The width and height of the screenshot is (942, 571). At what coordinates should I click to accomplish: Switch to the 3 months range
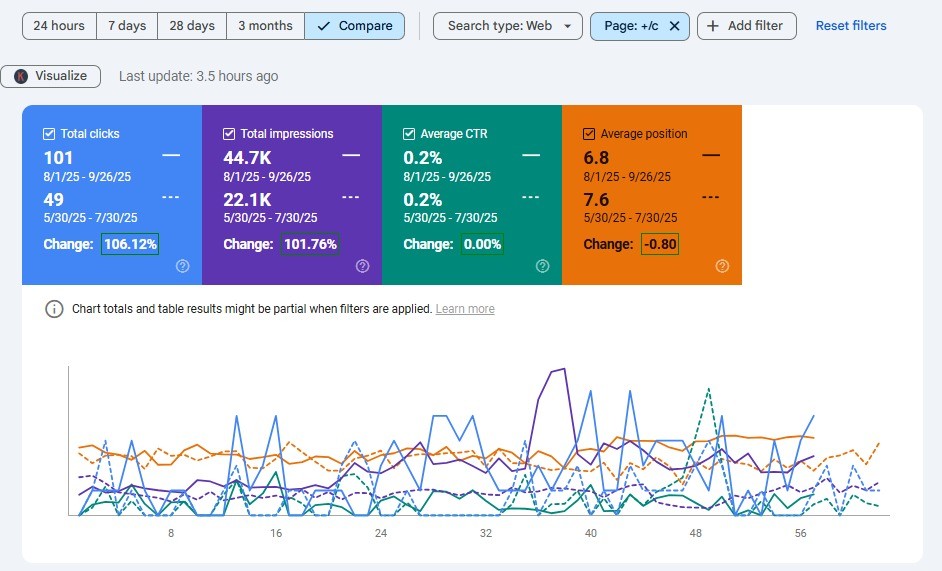click(265, 26)
